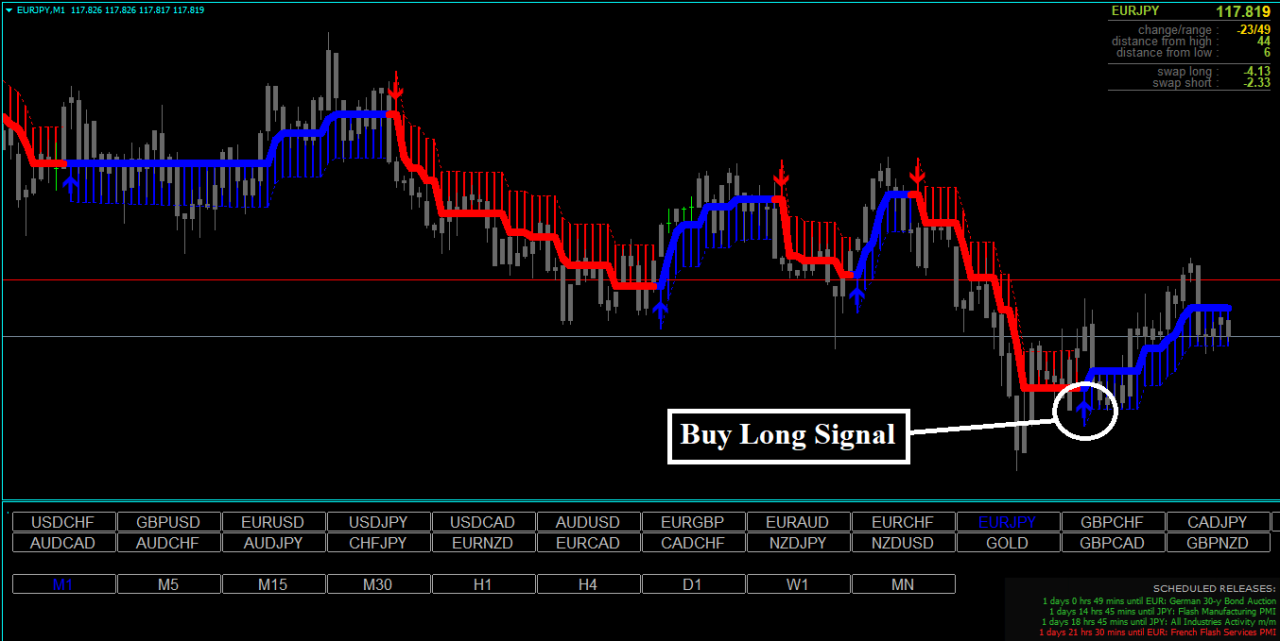Click the EURCHF symbol button
This screenshot has width=1280, height=641.
pos(904,522)
